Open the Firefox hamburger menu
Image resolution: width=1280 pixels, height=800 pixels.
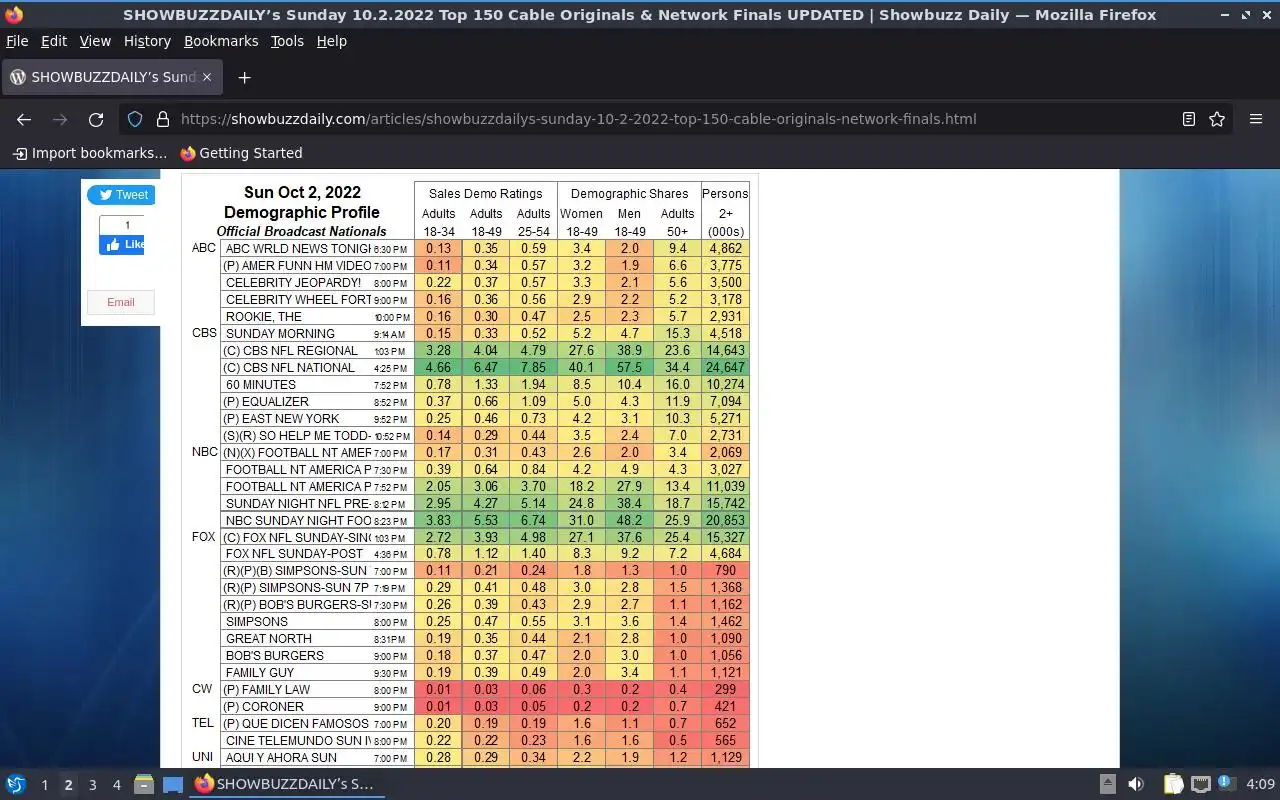pyautogui.click(x=1256, y=119)
